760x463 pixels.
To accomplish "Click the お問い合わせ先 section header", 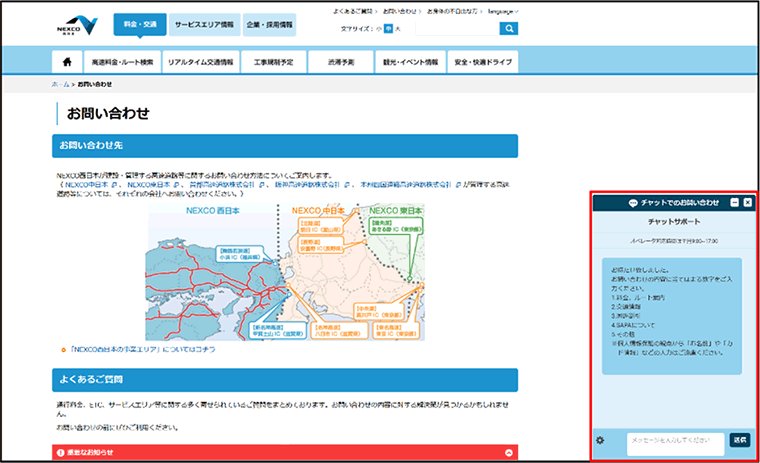I will point(285,146).
